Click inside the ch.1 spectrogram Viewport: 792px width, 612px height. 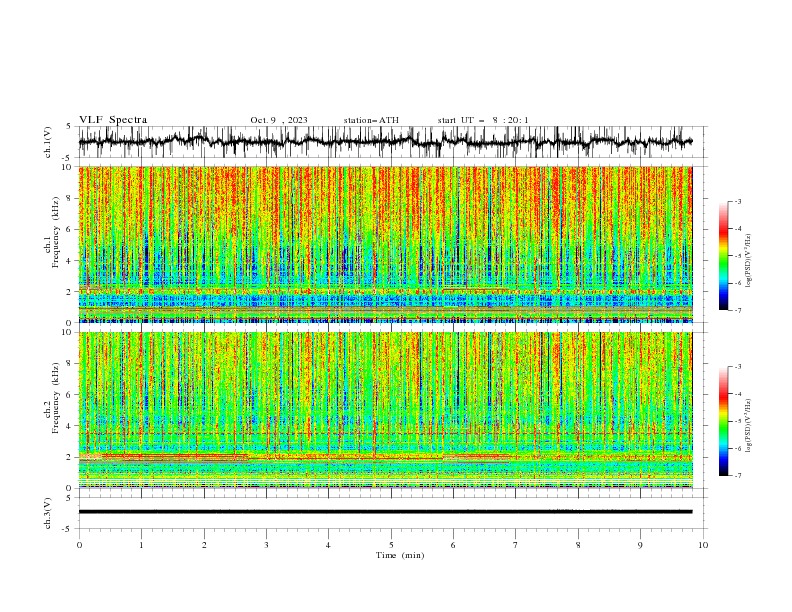(385, 244)
